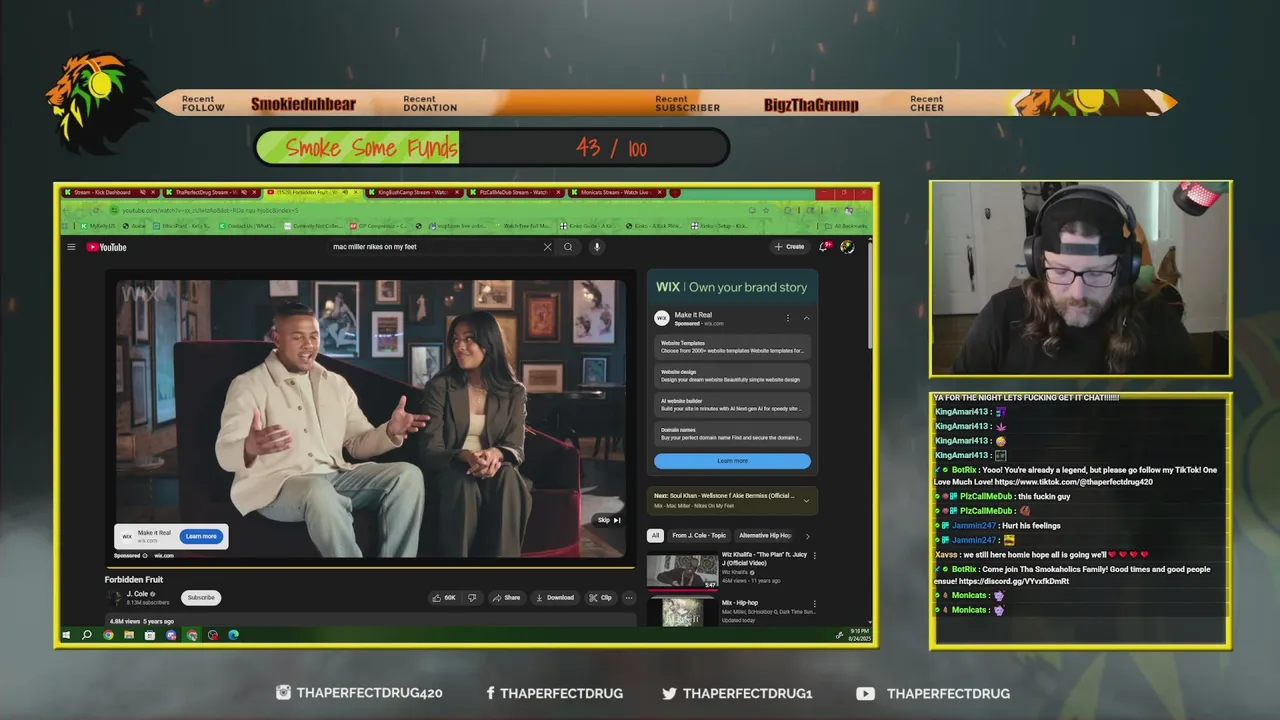Click Wiz Khalifa The Plan video title

point(764,558)
